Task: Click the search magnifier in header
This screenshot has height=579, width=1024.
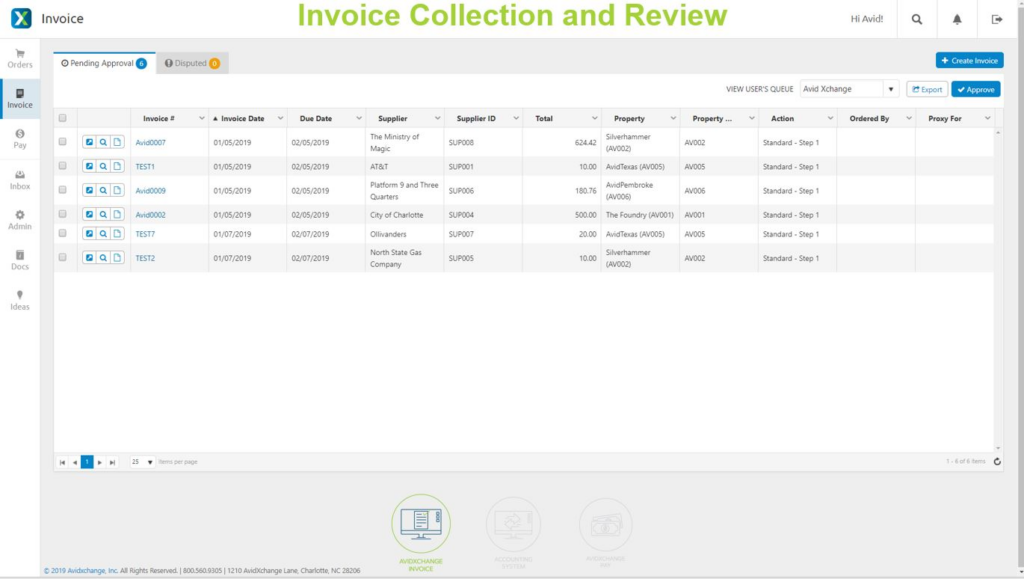Action: (x=917, y=19)
